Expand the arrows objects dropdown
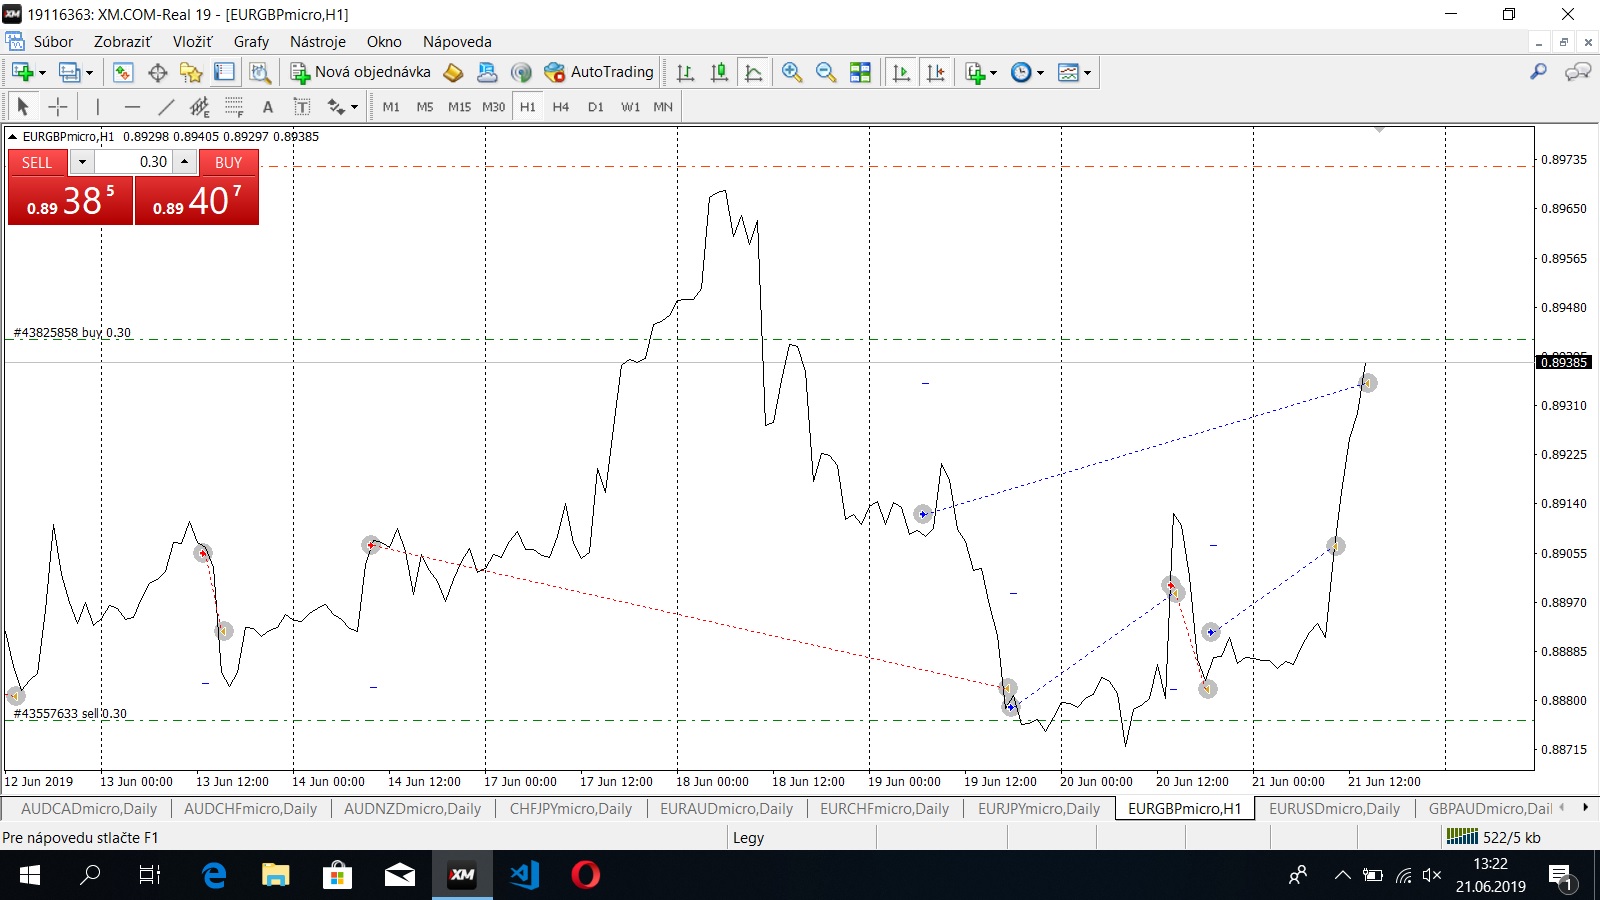 tap(354, 107)
